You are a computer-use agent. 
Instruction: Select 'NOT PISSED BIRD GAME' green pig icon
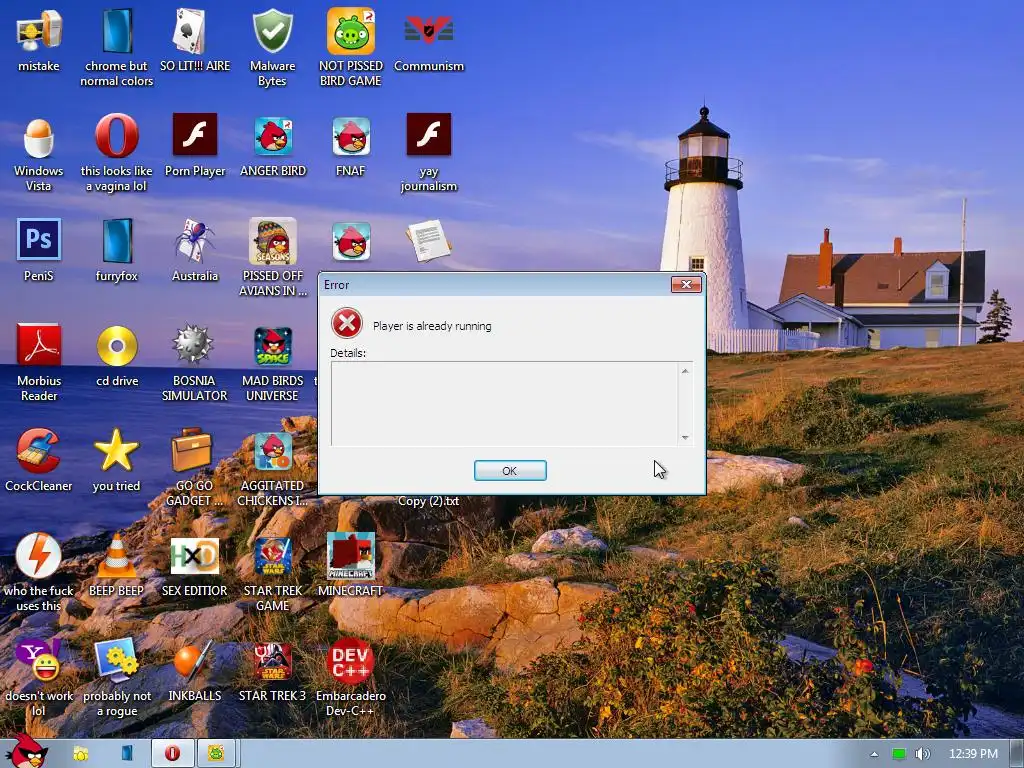[x=351, y=31]
